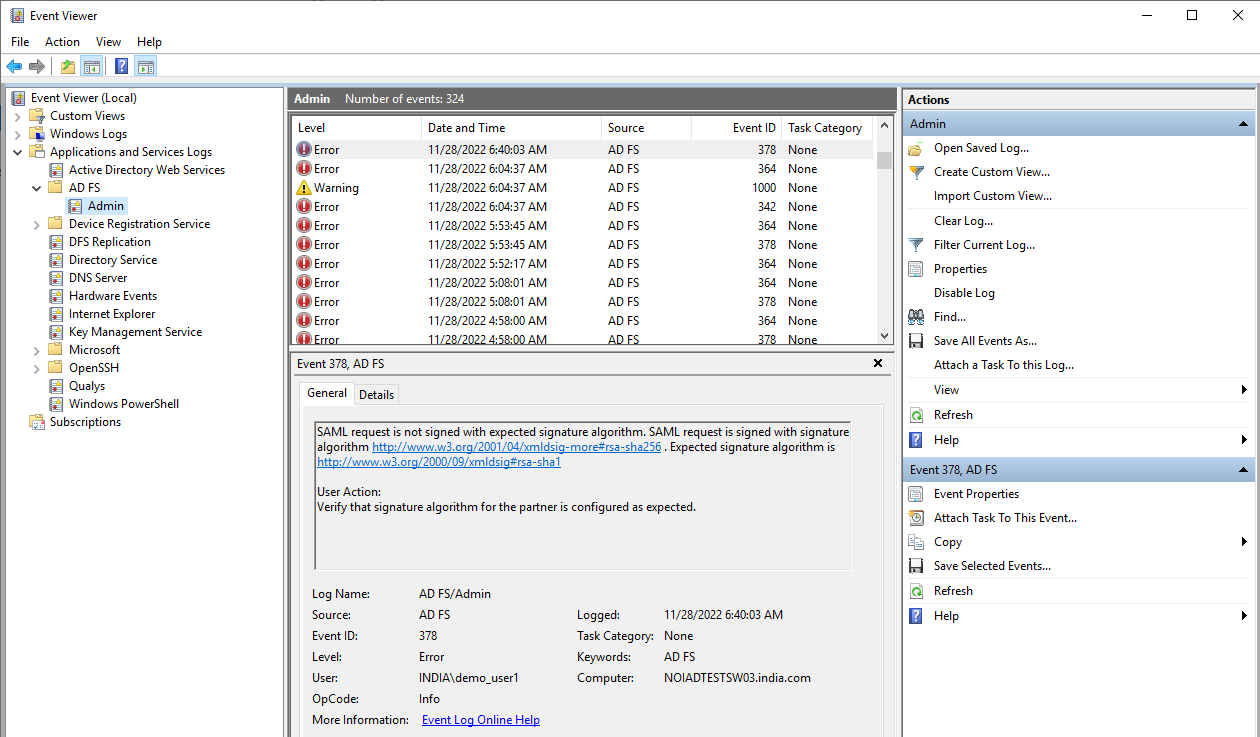The image size is (1260, 737).
Task: Collapse the Event 378, AD FS actions section
Action: coord(1244,470)
